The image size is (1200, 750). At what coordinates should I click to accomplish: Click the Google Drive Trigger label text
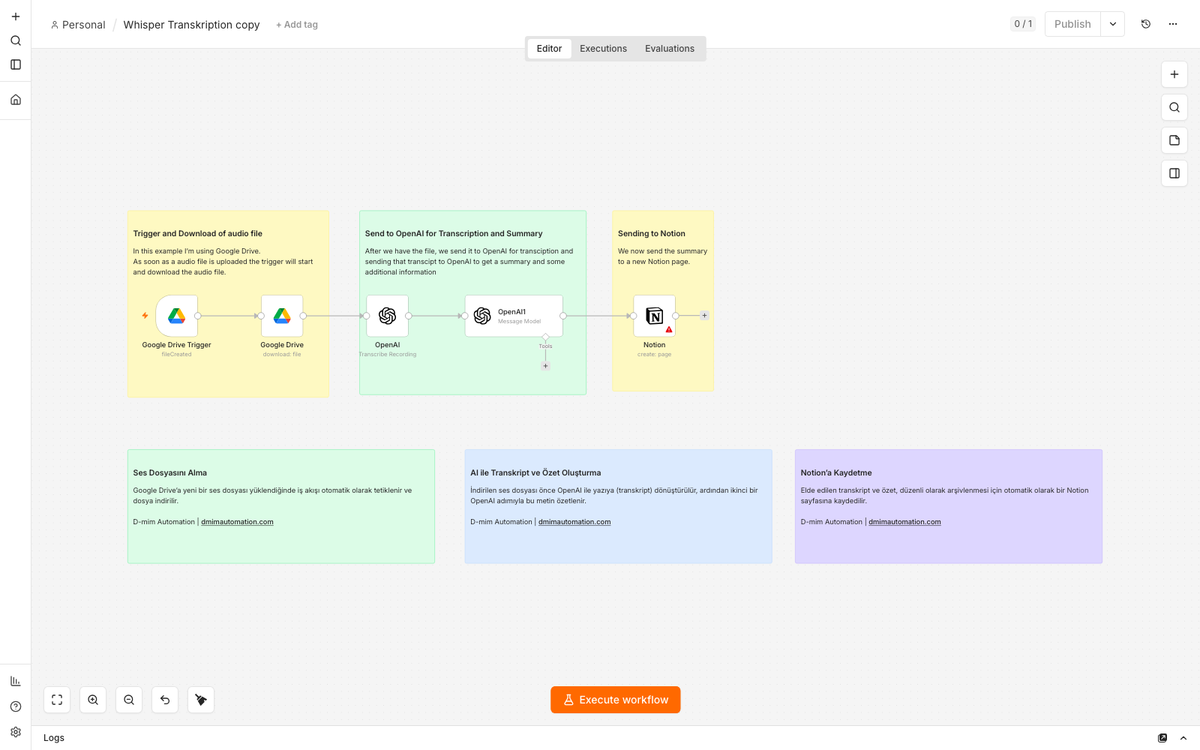(176, 345)
